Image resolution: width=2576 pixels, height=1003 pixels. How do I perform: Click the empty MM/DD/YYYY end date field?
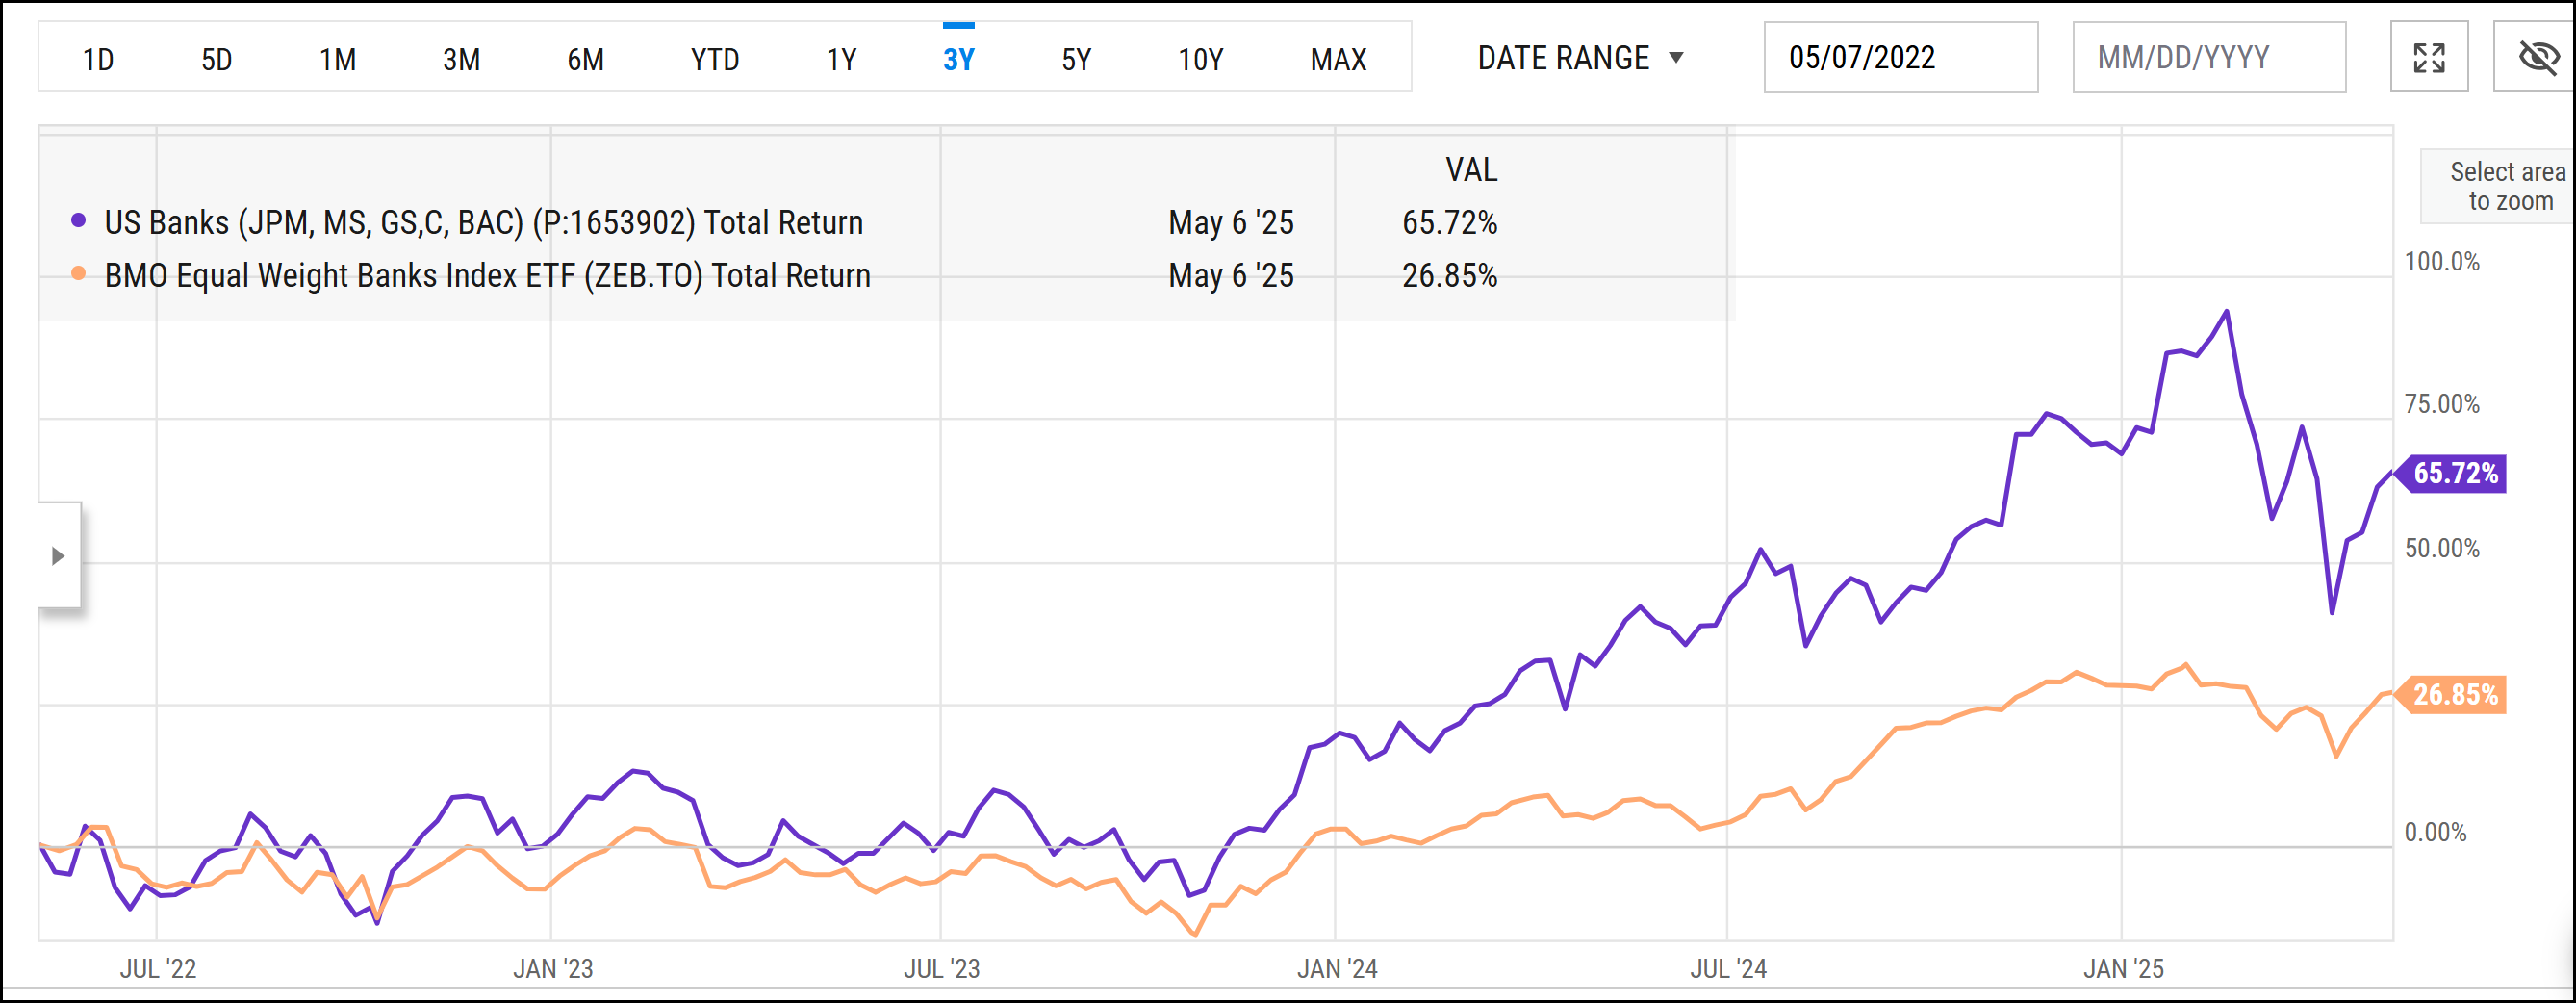coord(2209,57)
